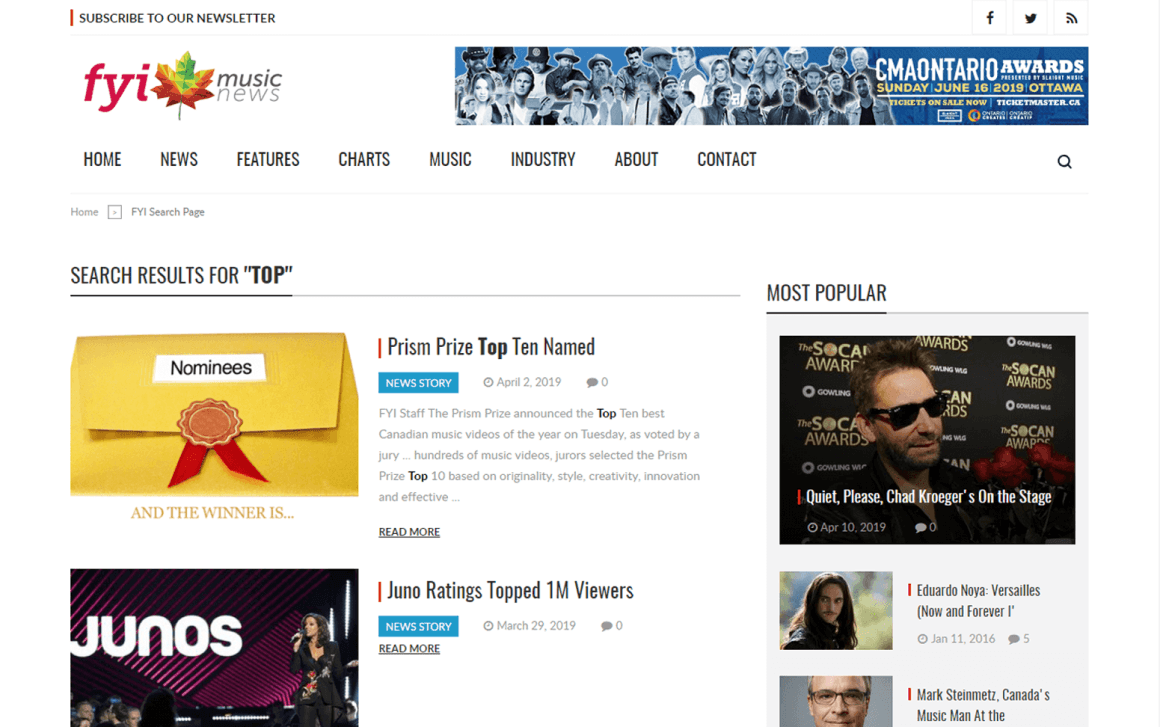This screenshot has height=727, width=1160.
Task: Click comment bubble icon for Juno Ratings story
Action: click(x=607, y=626)
